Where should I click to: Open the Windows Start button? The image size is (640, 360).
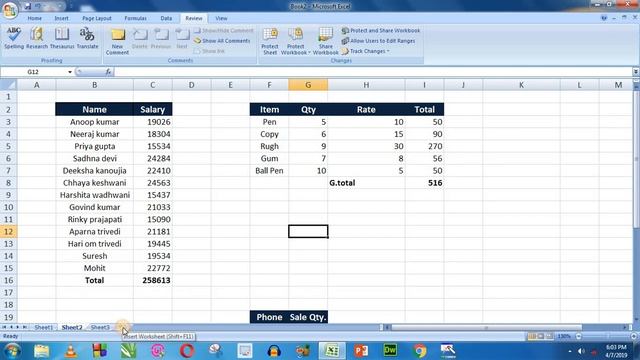coord(12,351)
